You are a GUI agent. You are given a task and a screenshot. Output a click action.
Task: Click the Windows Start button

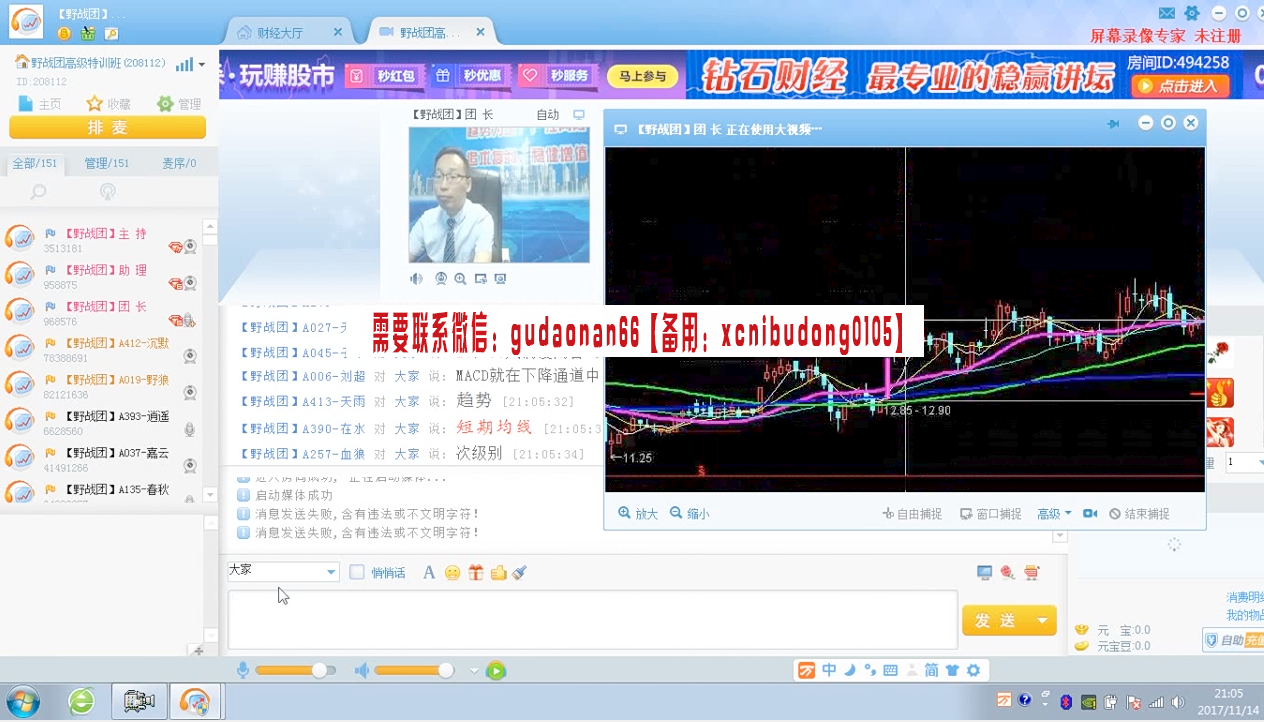[x=23, y=701]
